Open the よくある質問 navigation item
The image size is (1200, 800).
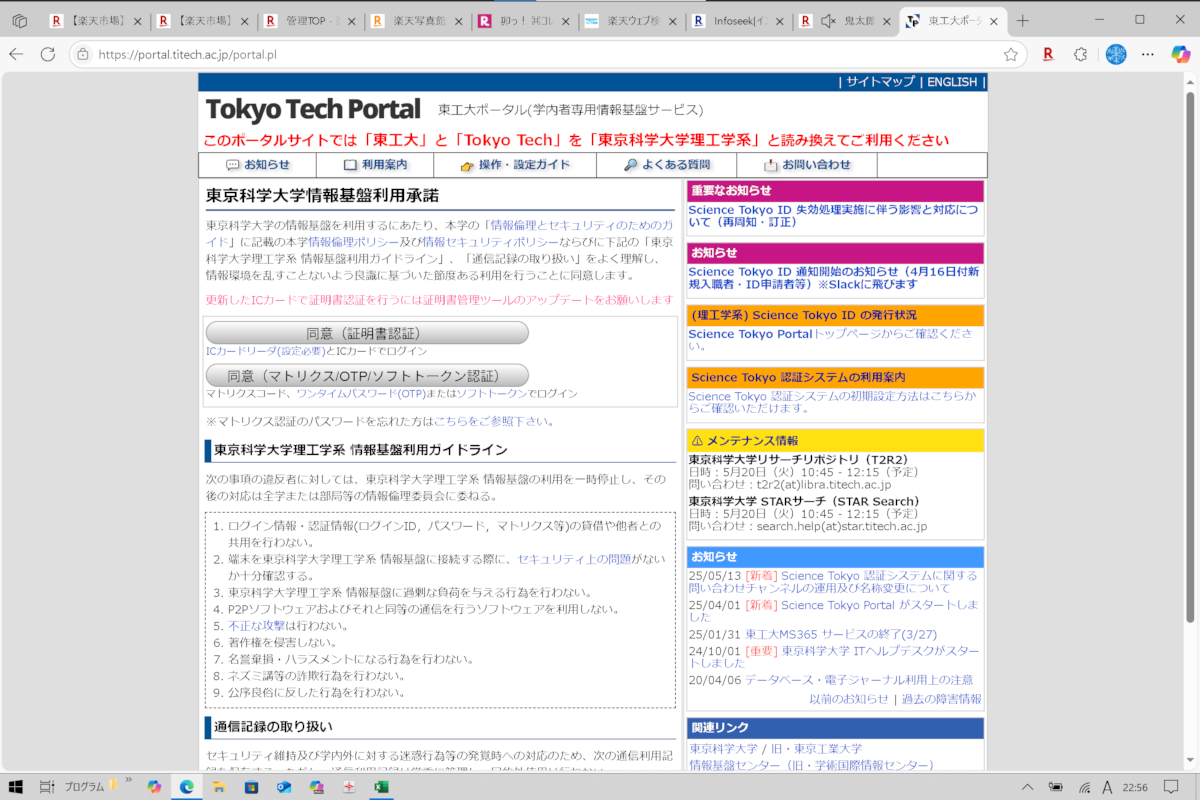pyautogui.click(x=667, y=165)
